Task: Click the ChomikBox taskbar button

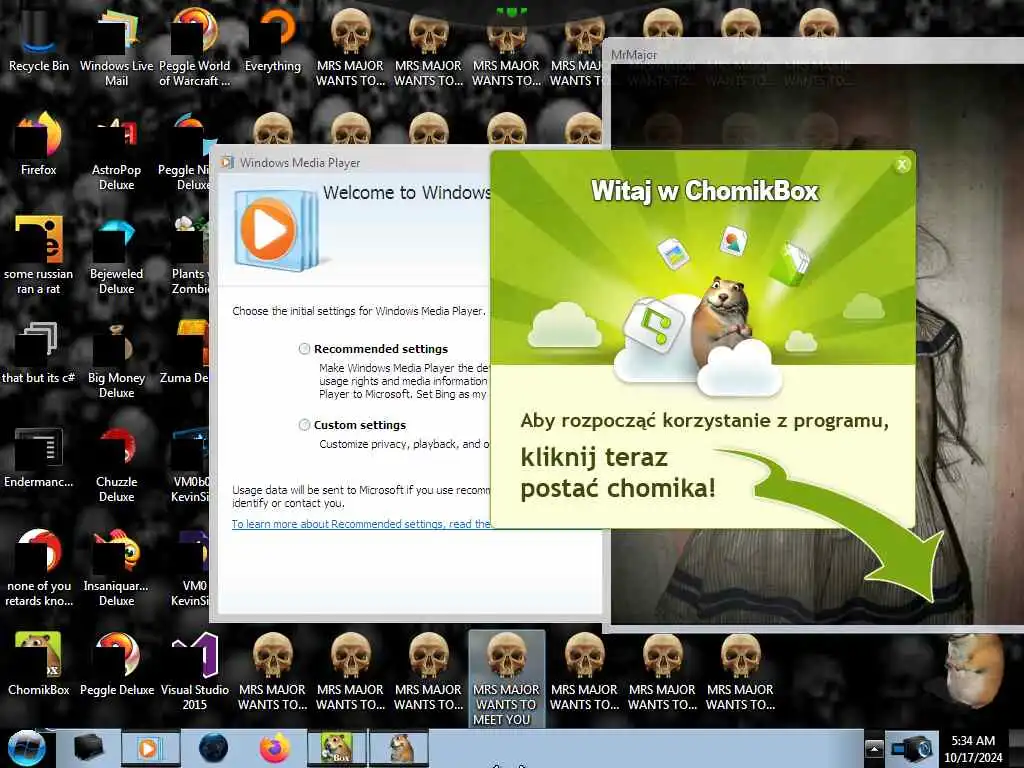Action: (x=337, y=748)
